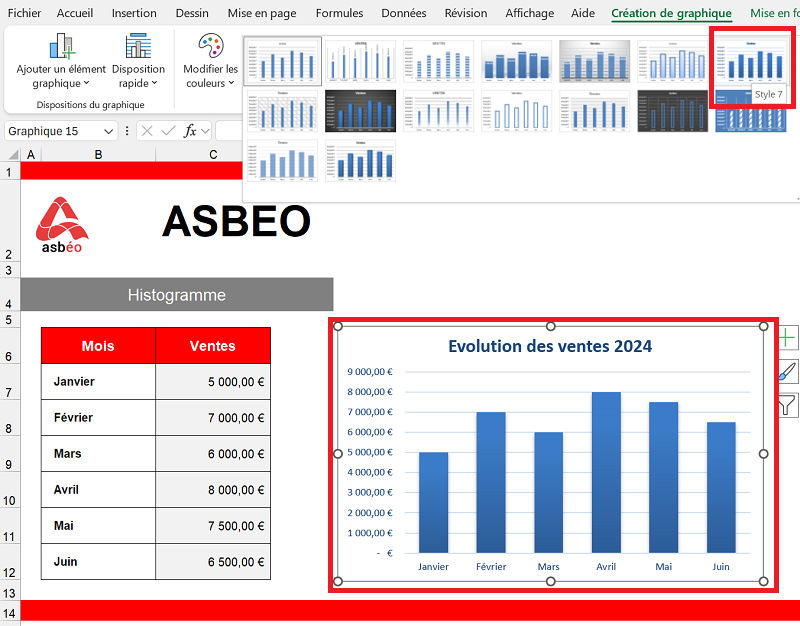Click the Avril bar in the chart
800x626 pixels.
[606, 472]
